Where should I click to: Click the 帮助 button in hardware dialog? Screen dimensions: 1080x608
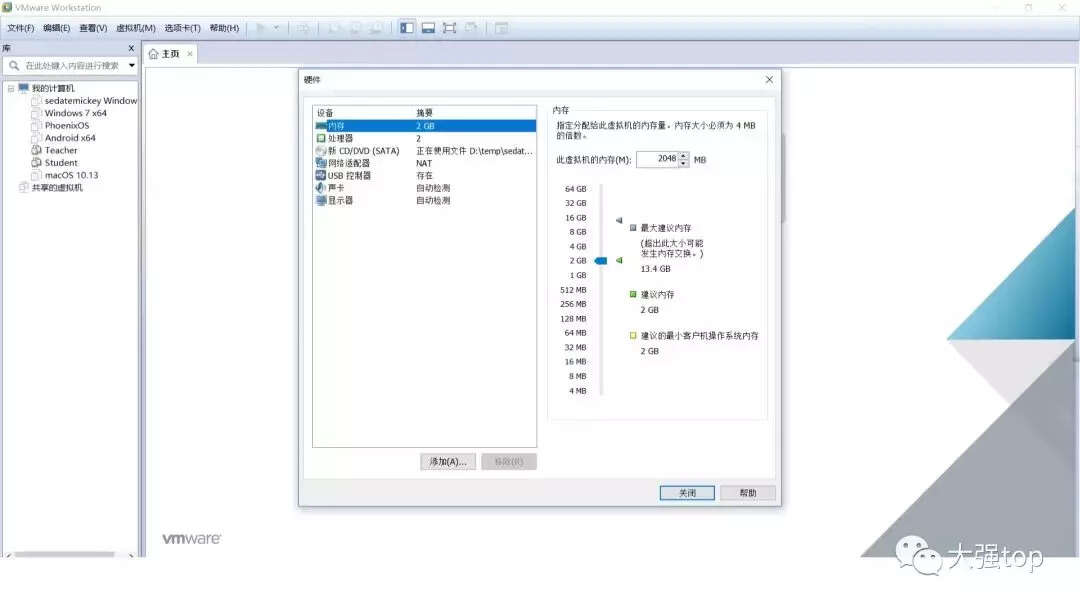click(x=747, y=493)
